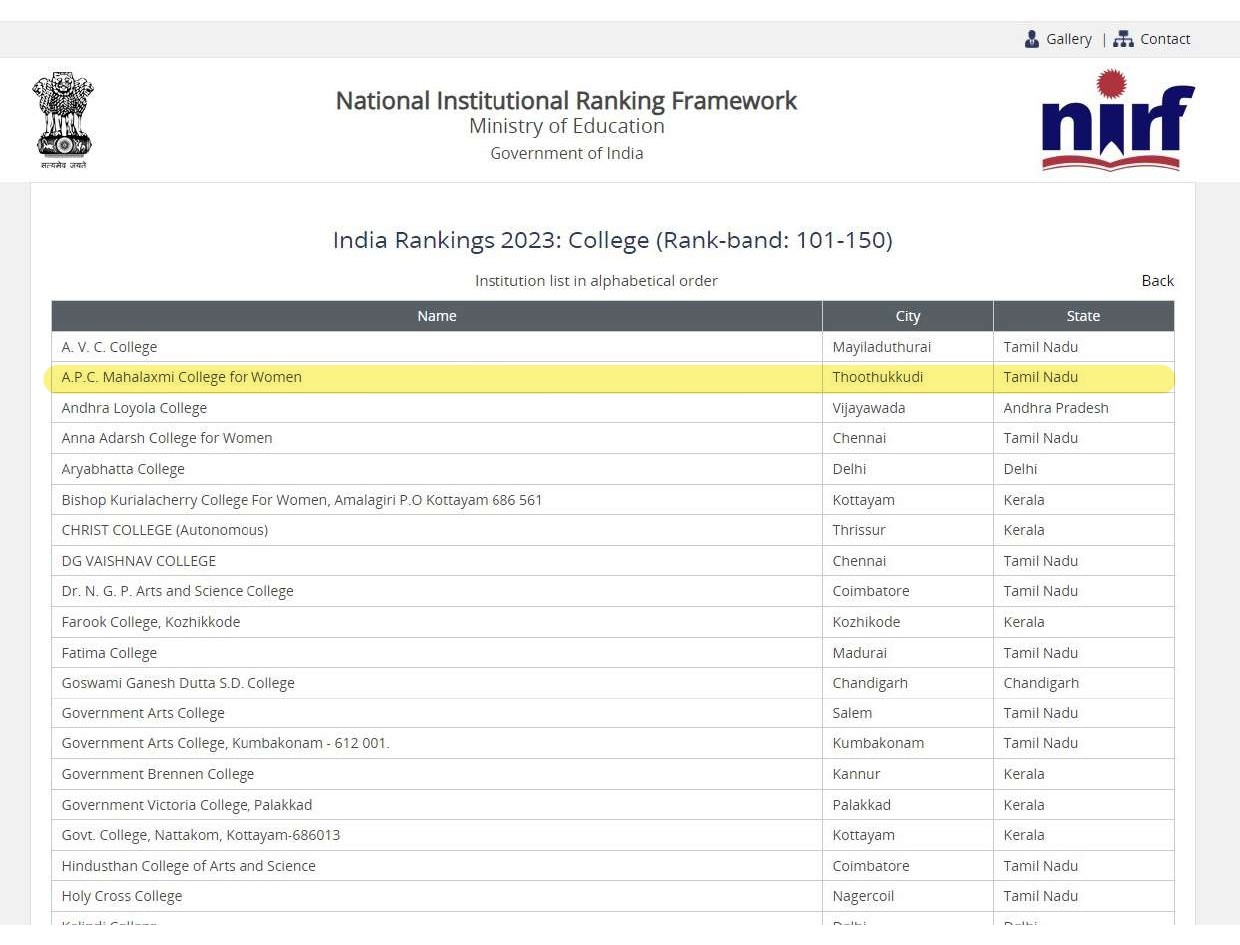Select Dr. N. G. P. Arts and Science College

[177, 591]
